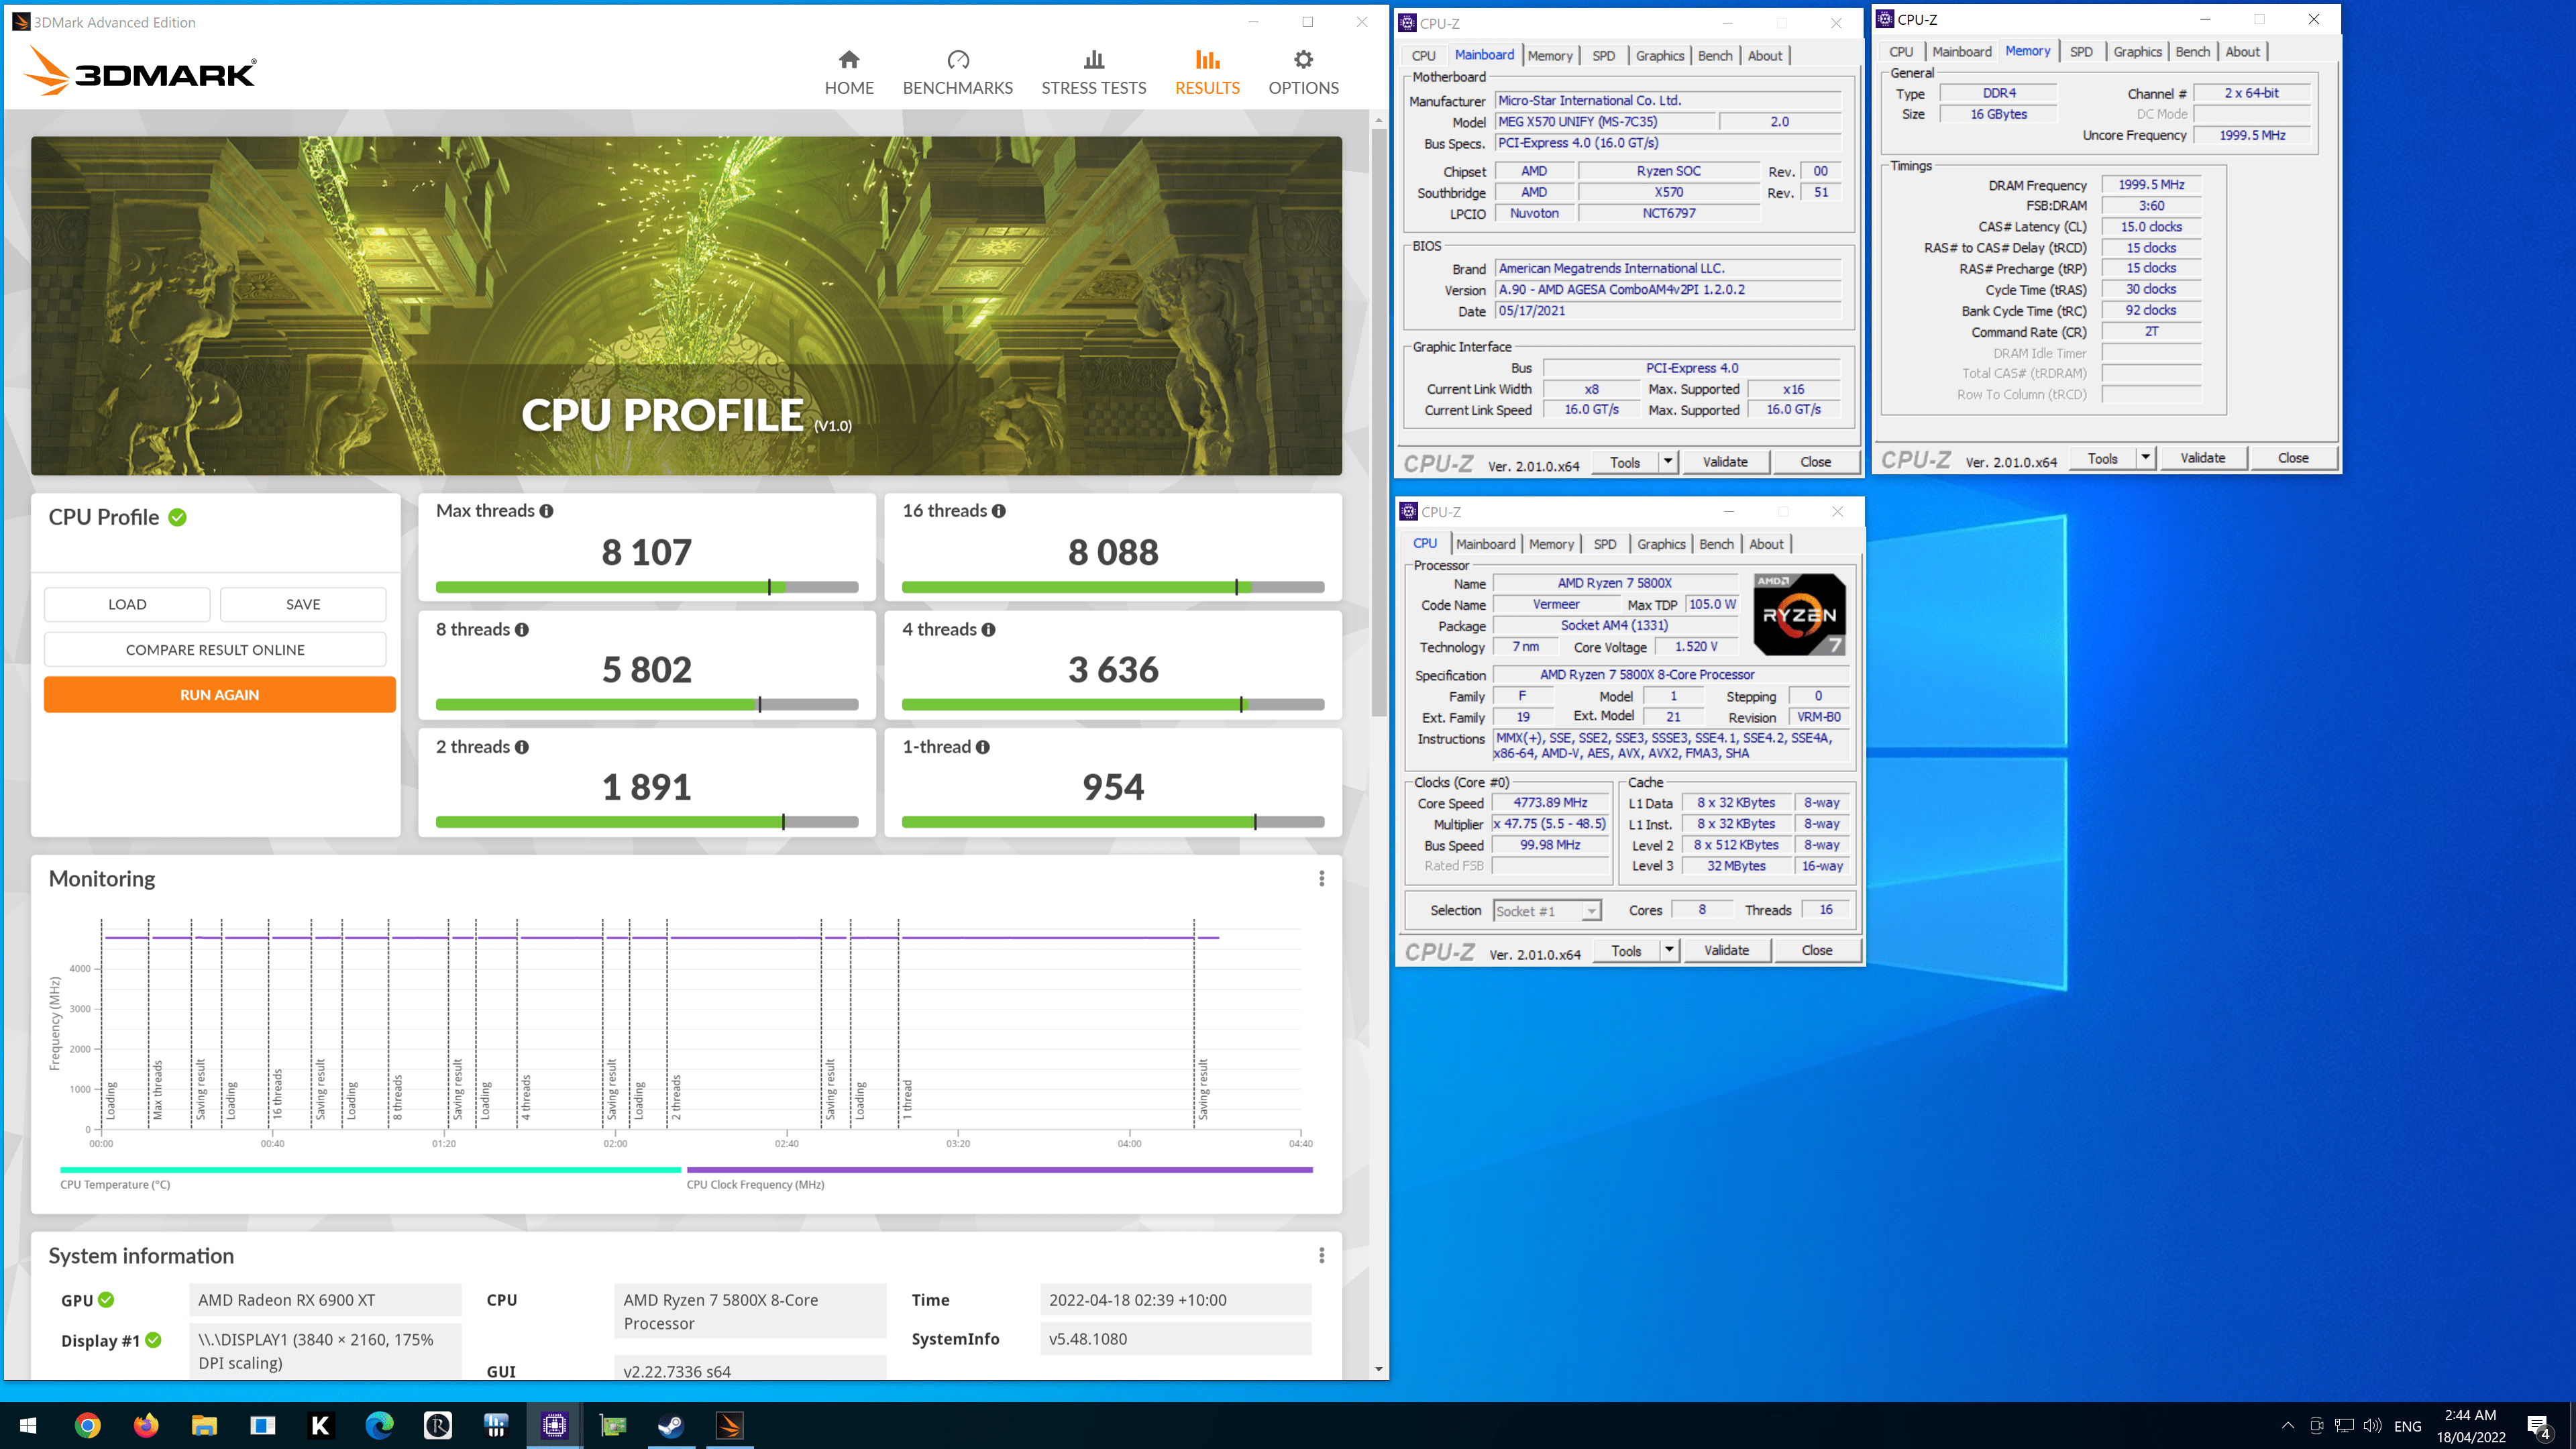Click 1-thread score progress bar
The image size is (2576, 1449).
pyautogui.click(x=1113, y=822)
